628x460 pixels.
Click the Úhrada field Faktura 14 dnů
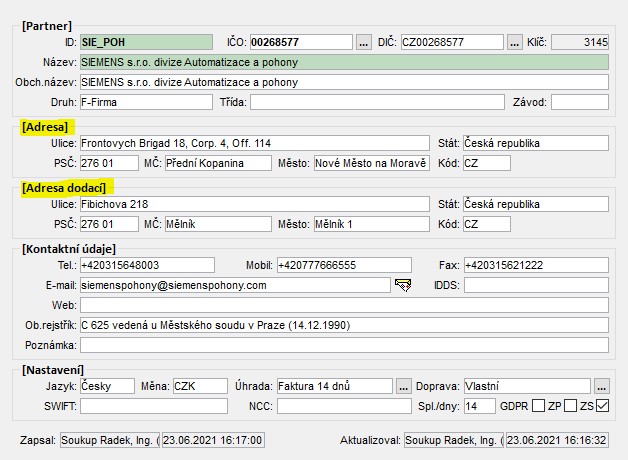tap(335, 386)
